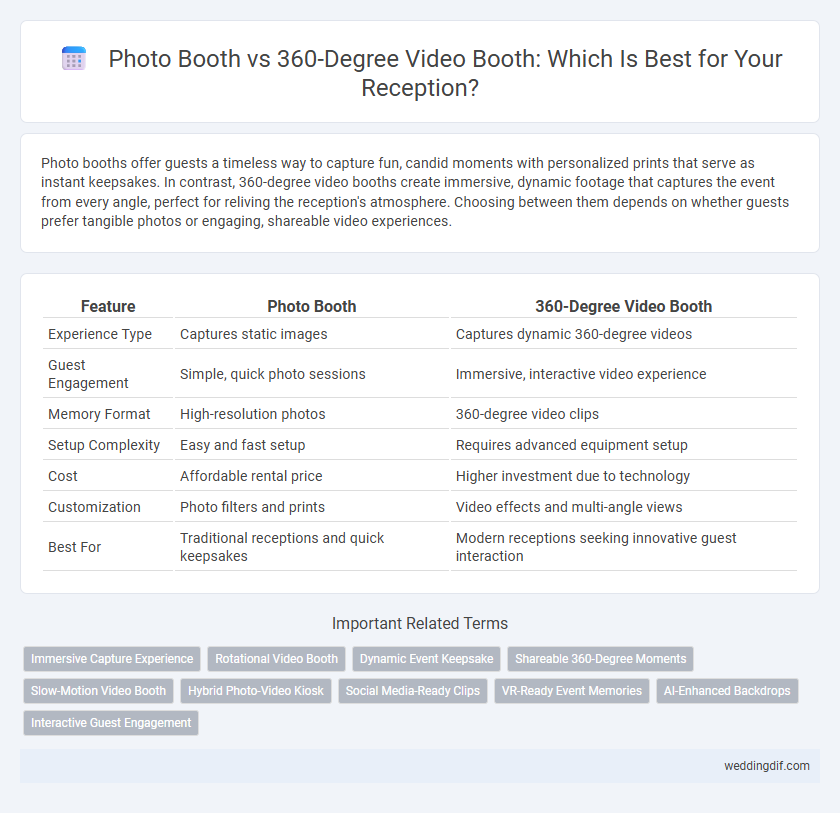Click the Cost row label
The height and width of the screenshot is (813, 840).
point(63,476)
